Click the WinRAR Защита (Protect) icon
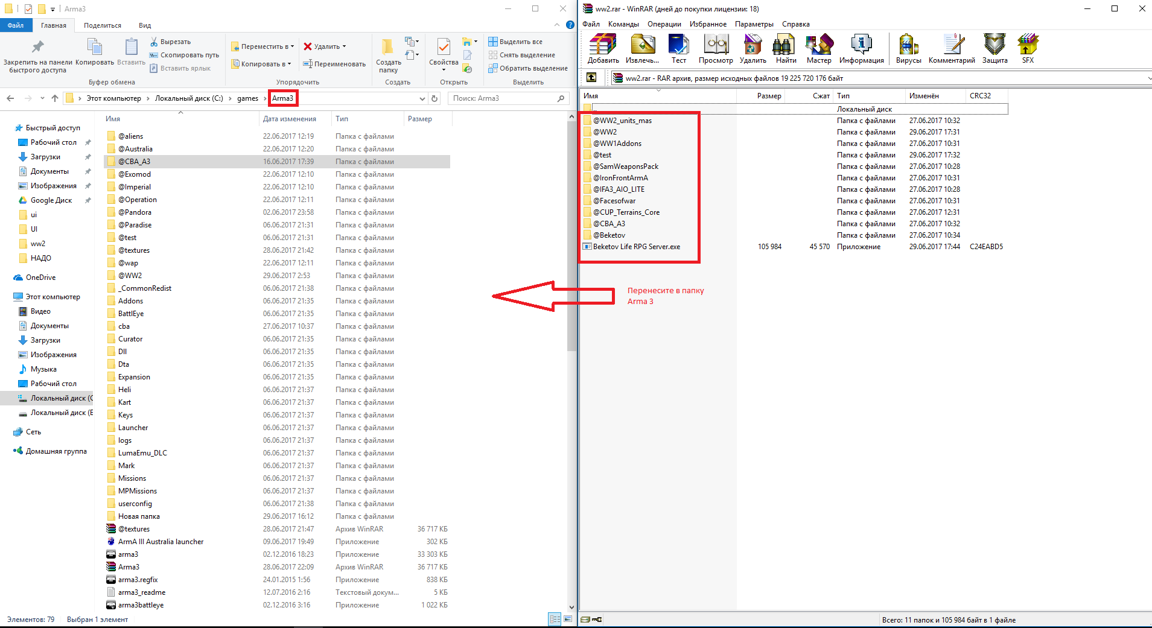Image resolution: width=1152 pixels, height=628 pixels. (x=995, y=48)
